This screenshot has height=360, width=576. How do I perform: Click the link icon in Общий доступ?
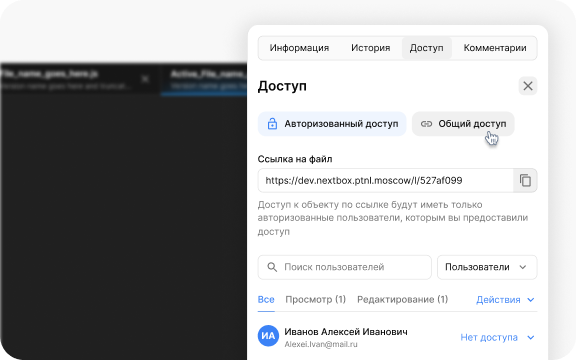coord(426,124)
